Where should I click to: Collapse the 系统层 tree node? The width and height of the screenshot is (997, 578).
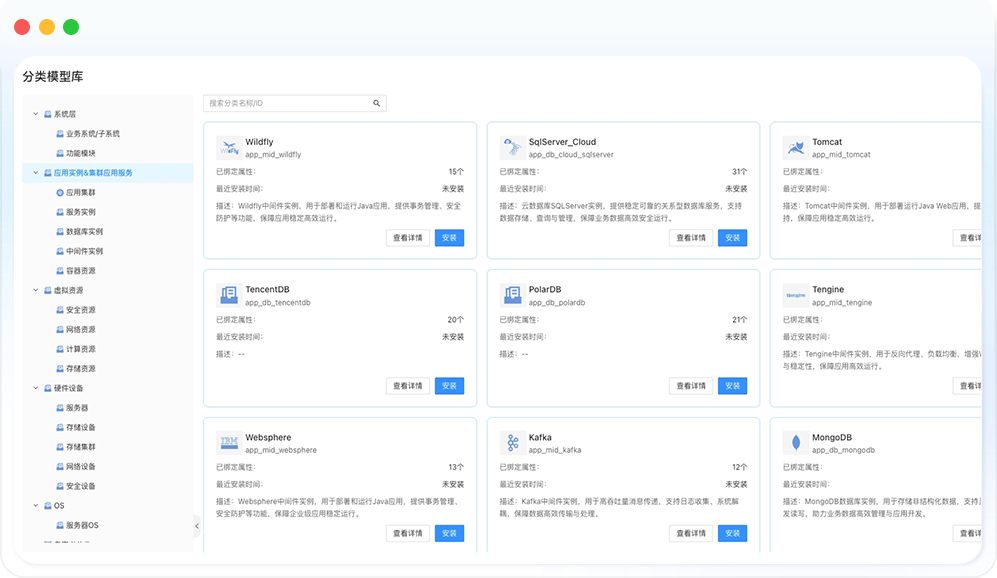click(x=36, y=114)
